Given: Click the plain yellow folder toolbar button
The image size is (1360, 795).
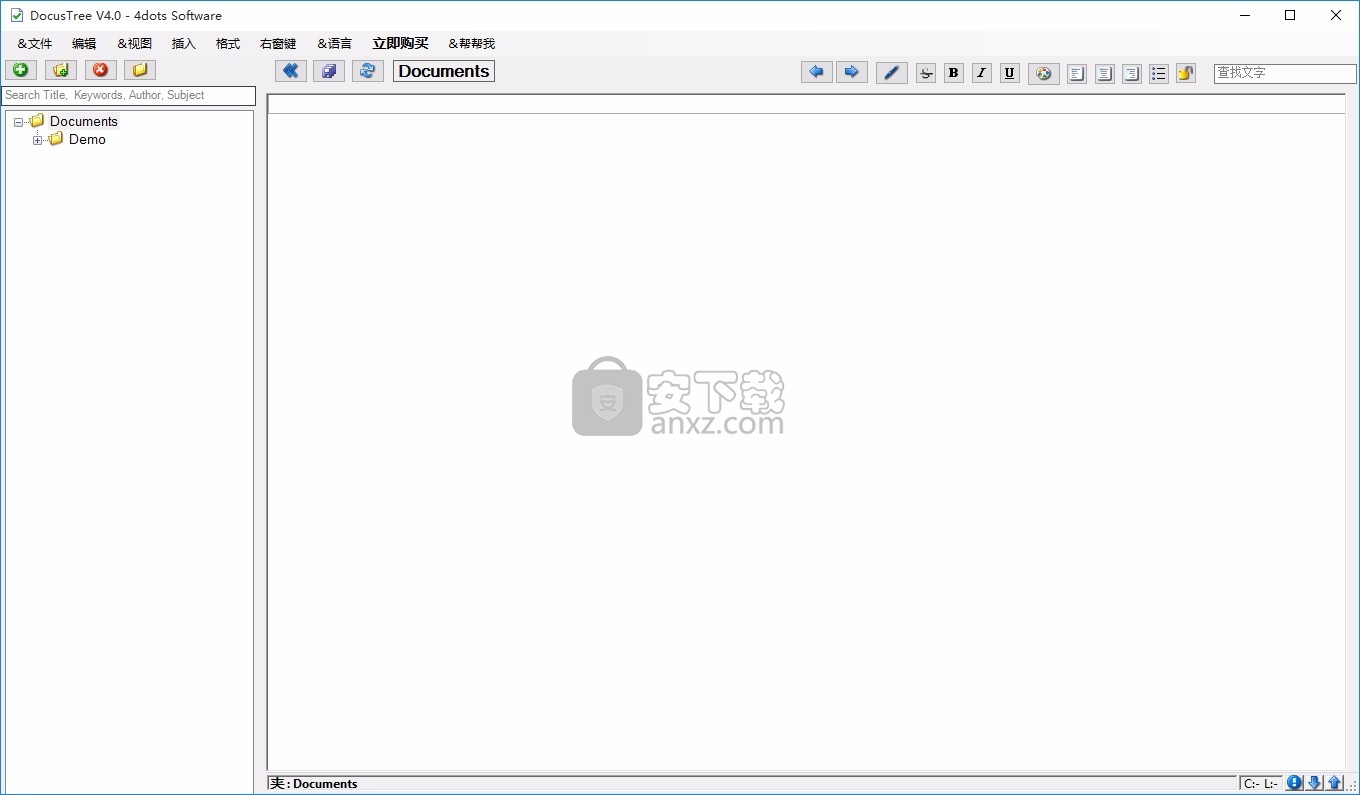Looking at the screenshot, I should click(140, 70).
